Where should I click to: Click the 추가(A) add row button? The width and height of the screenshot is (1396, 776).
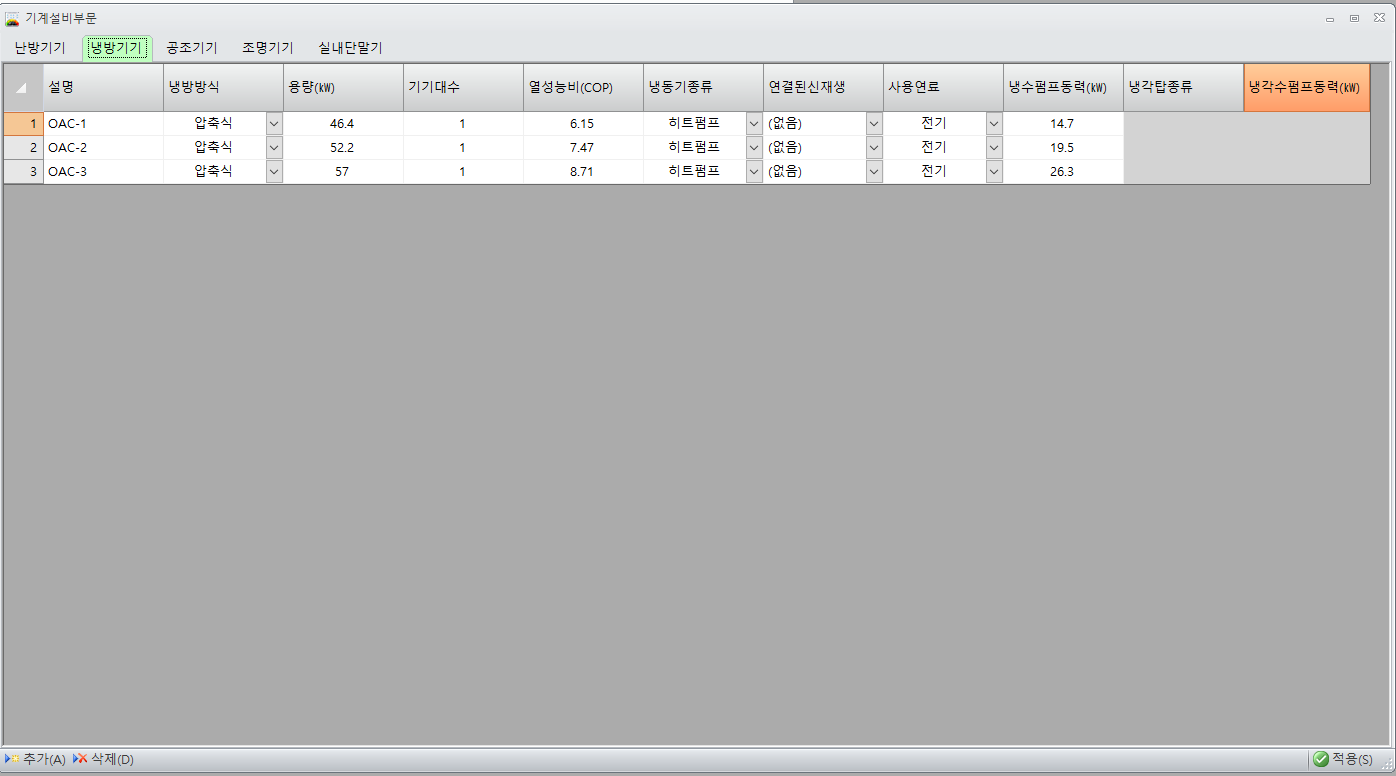pos(36,759)
